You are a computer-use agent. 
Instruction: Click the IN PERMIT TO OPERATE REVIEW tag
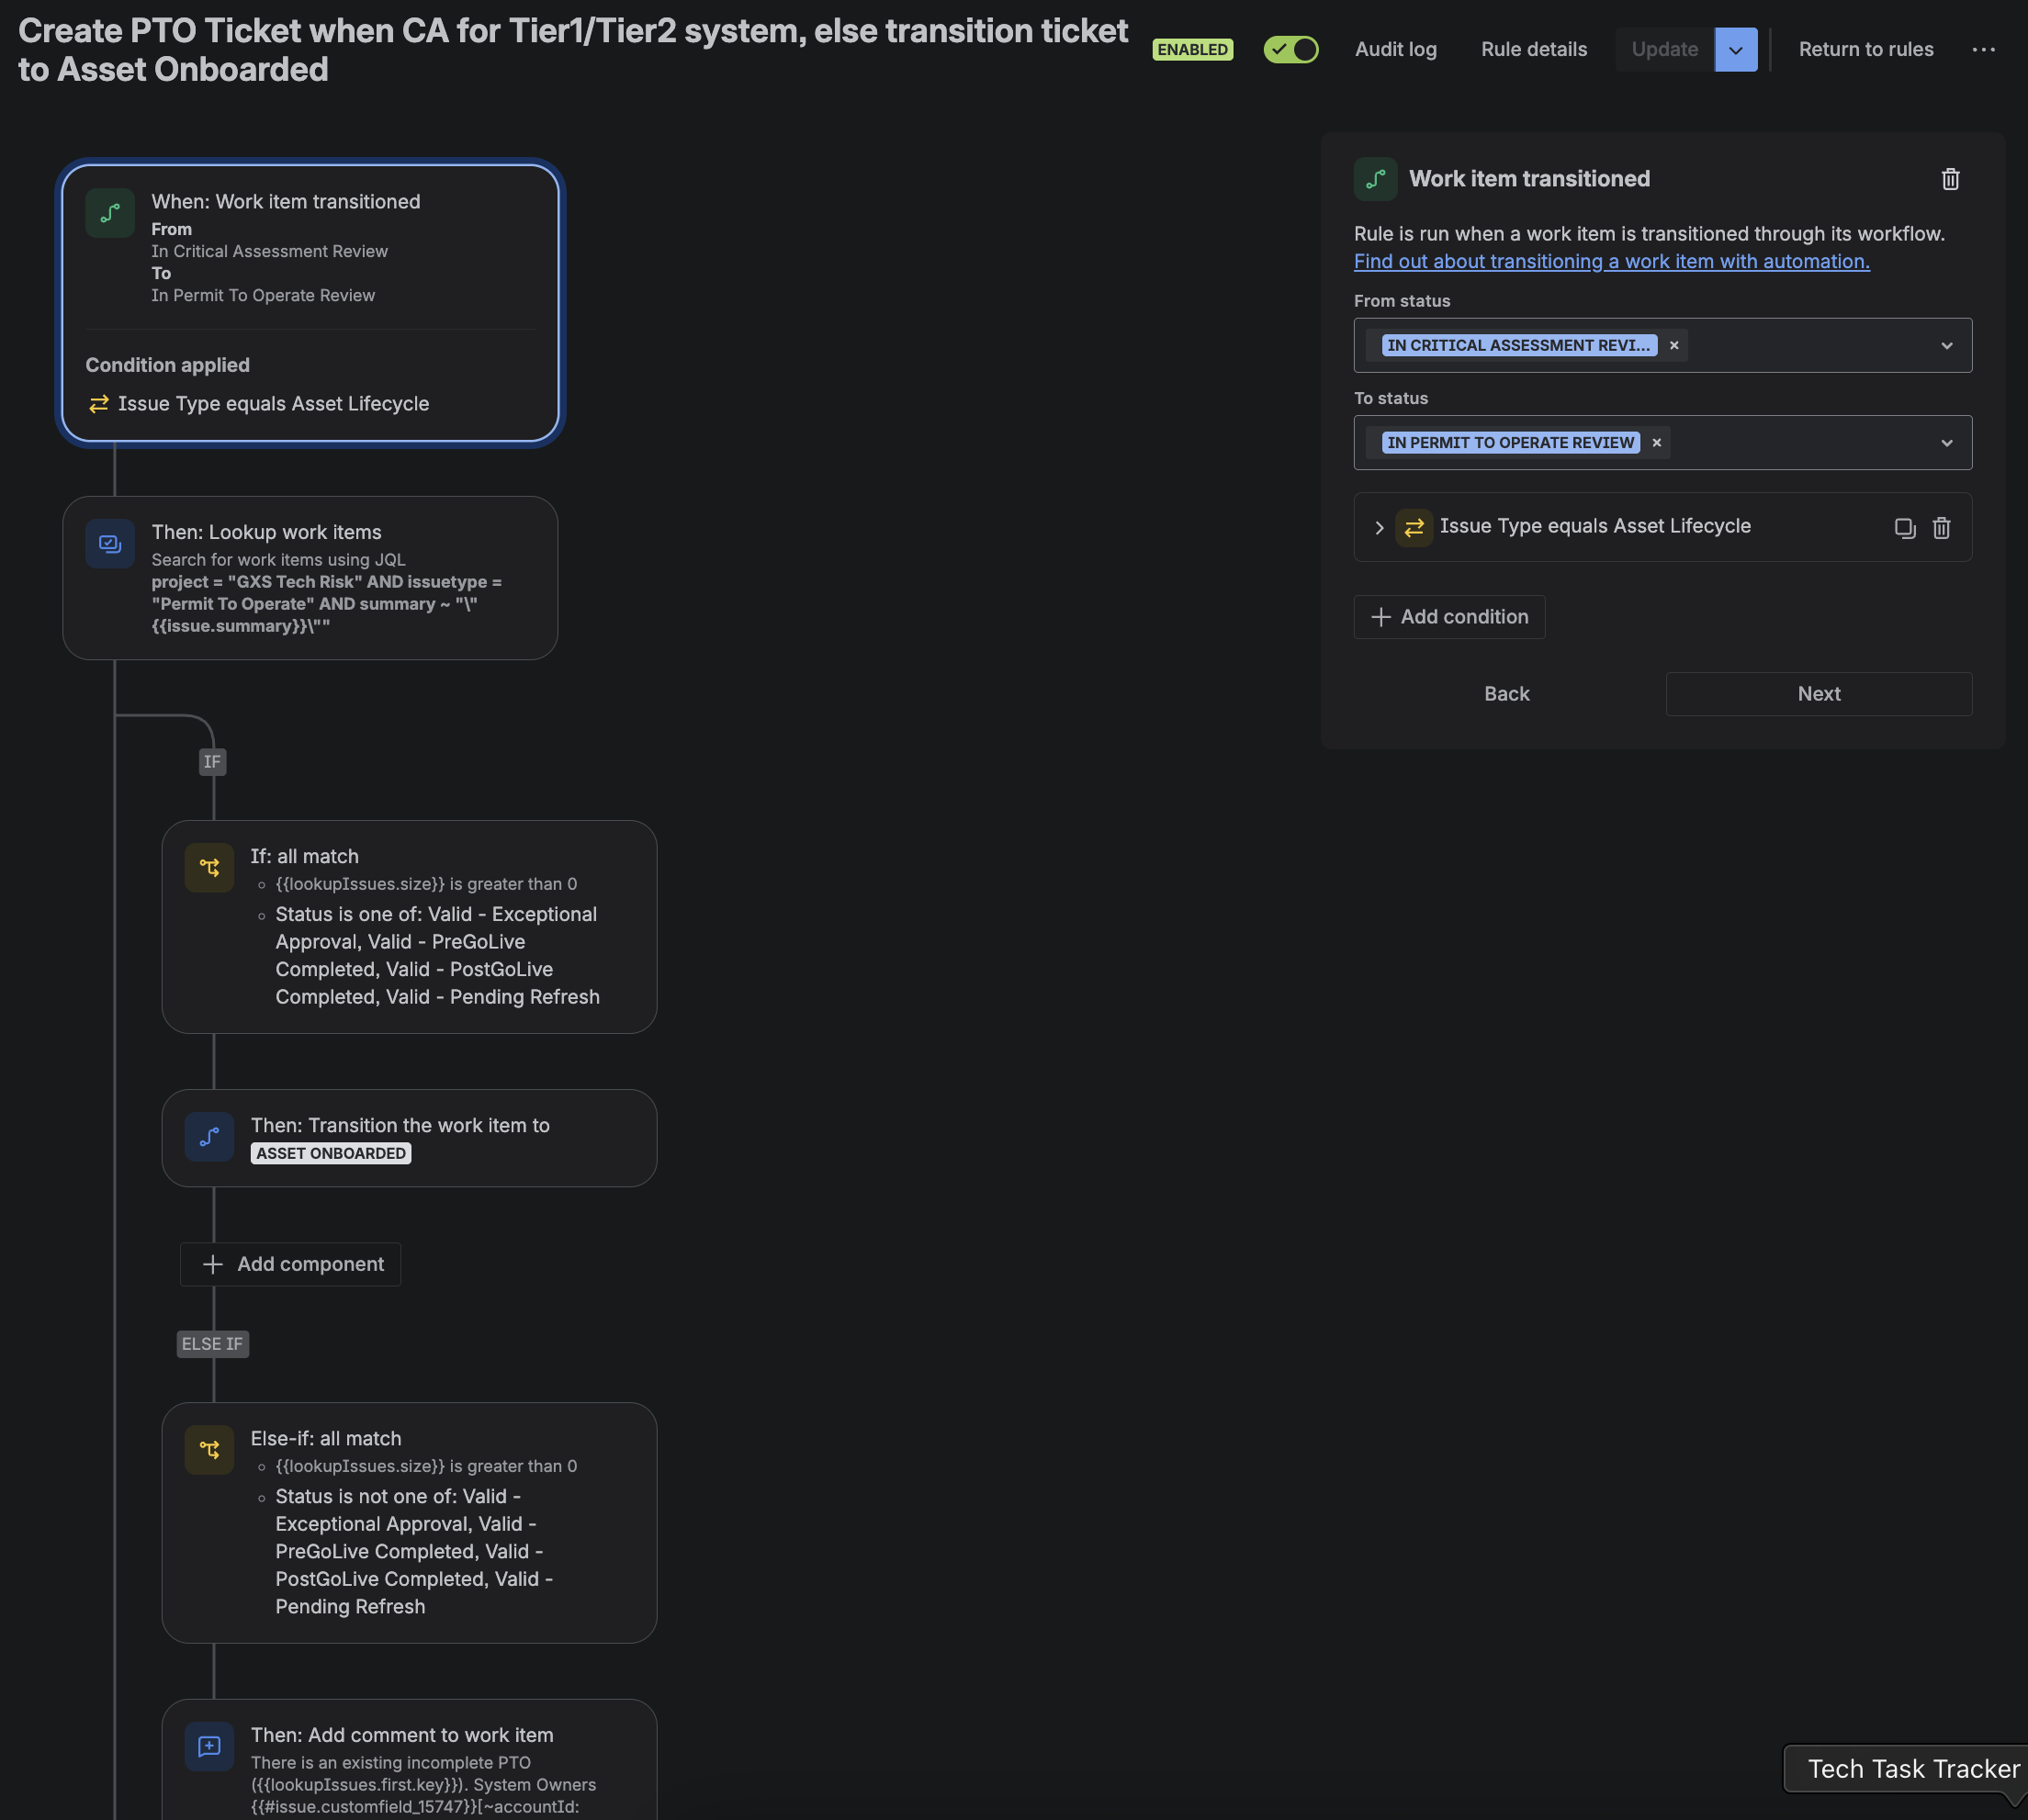coord(1510,442)
